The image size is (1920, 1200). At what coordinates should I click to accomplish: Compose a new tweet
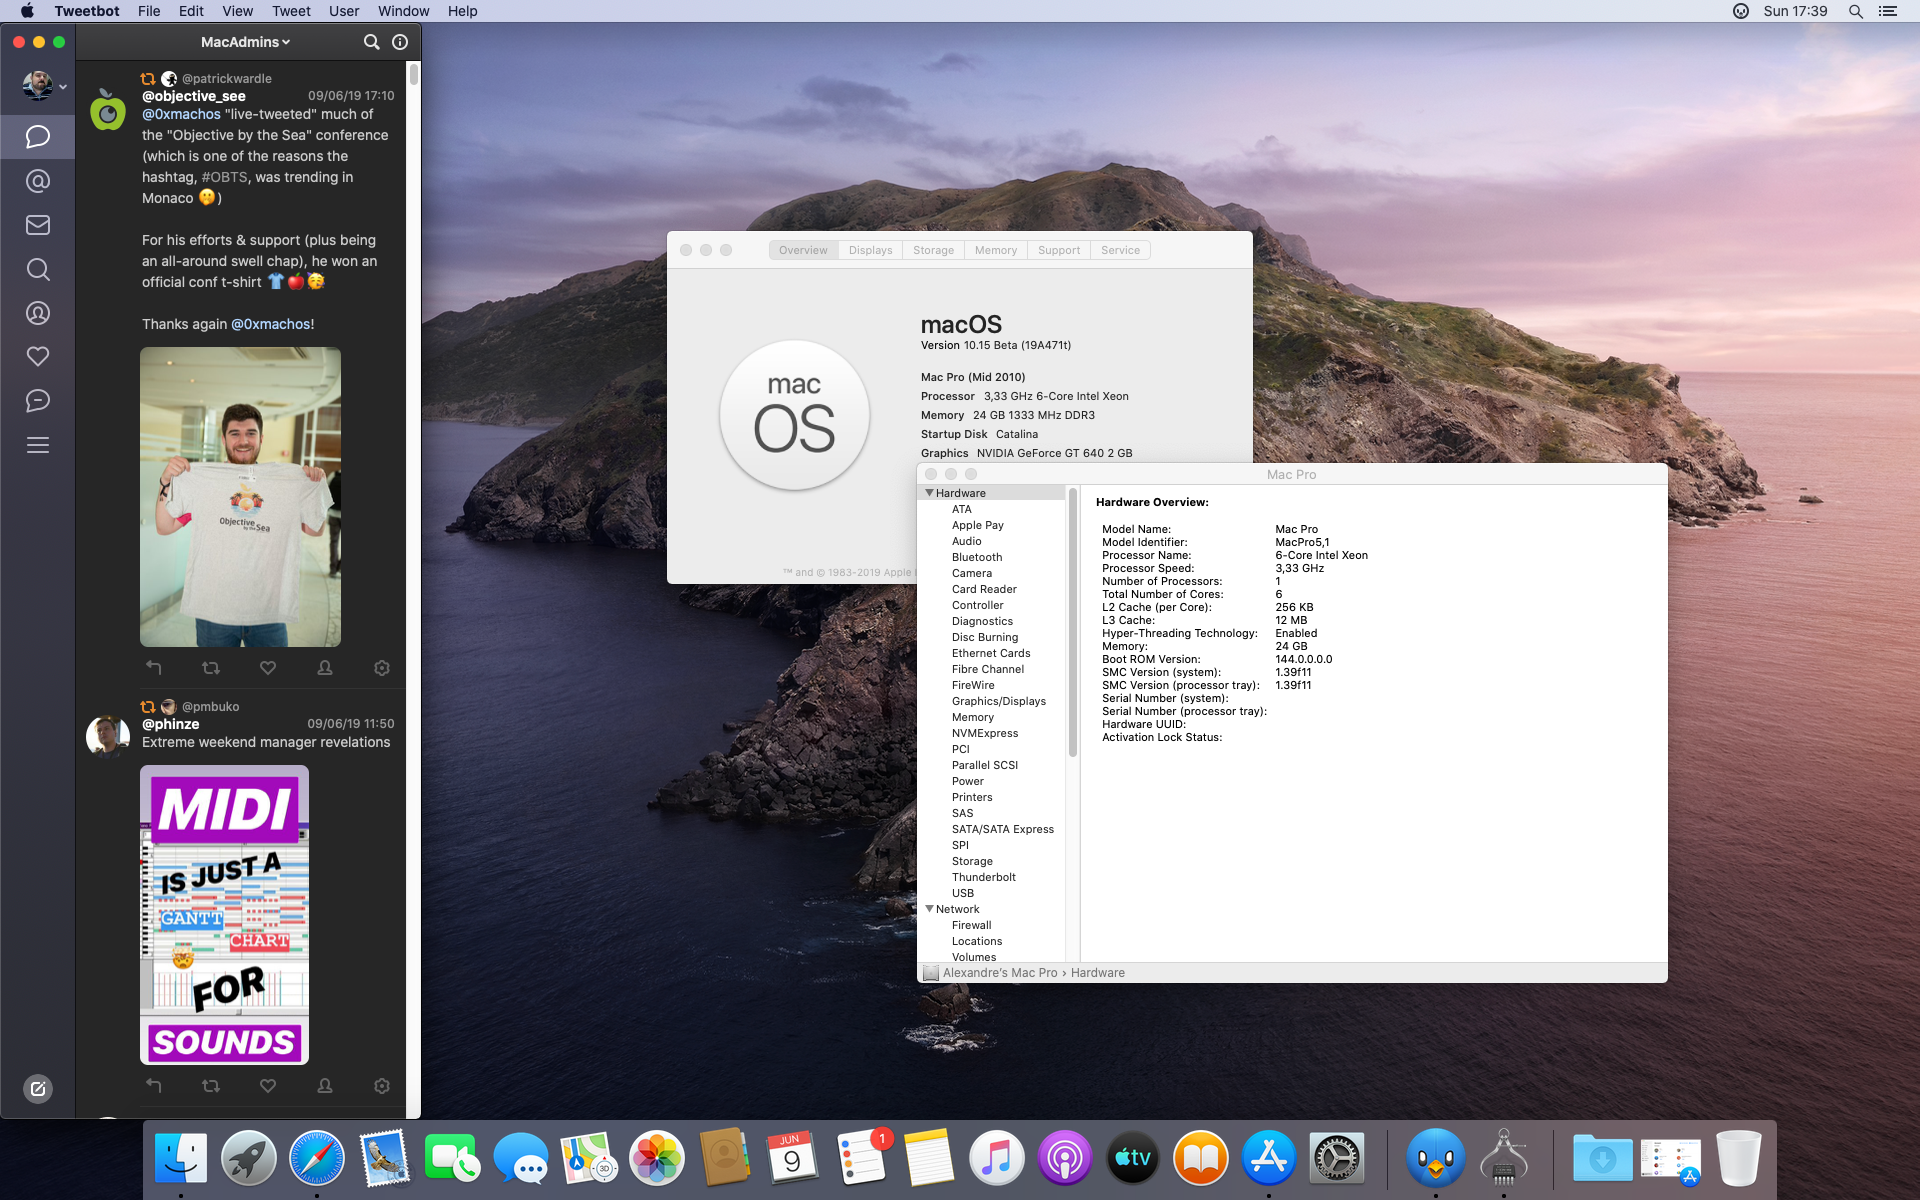[38, 1089]
